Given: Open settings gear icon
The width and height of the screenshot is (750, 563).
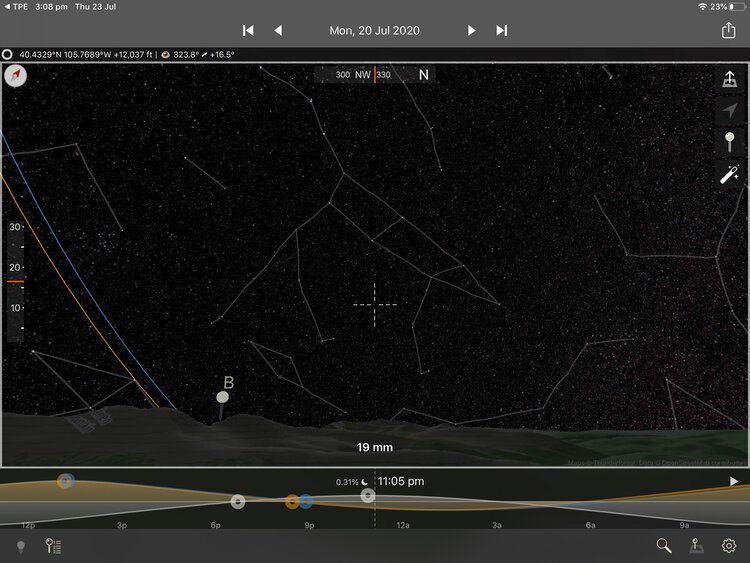Looking at the screenshot, I should [729, 545].
